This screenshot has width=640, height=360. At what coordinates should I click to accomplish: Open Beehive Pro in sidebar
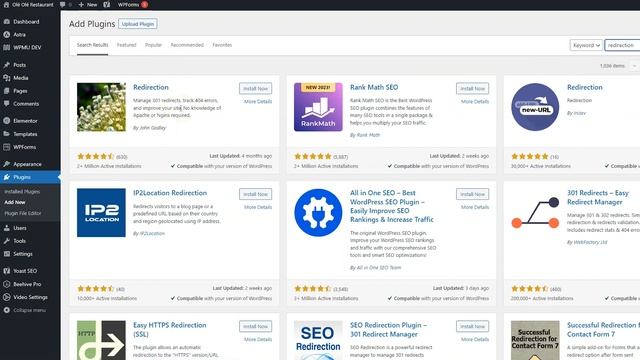(x=27, y=284)
